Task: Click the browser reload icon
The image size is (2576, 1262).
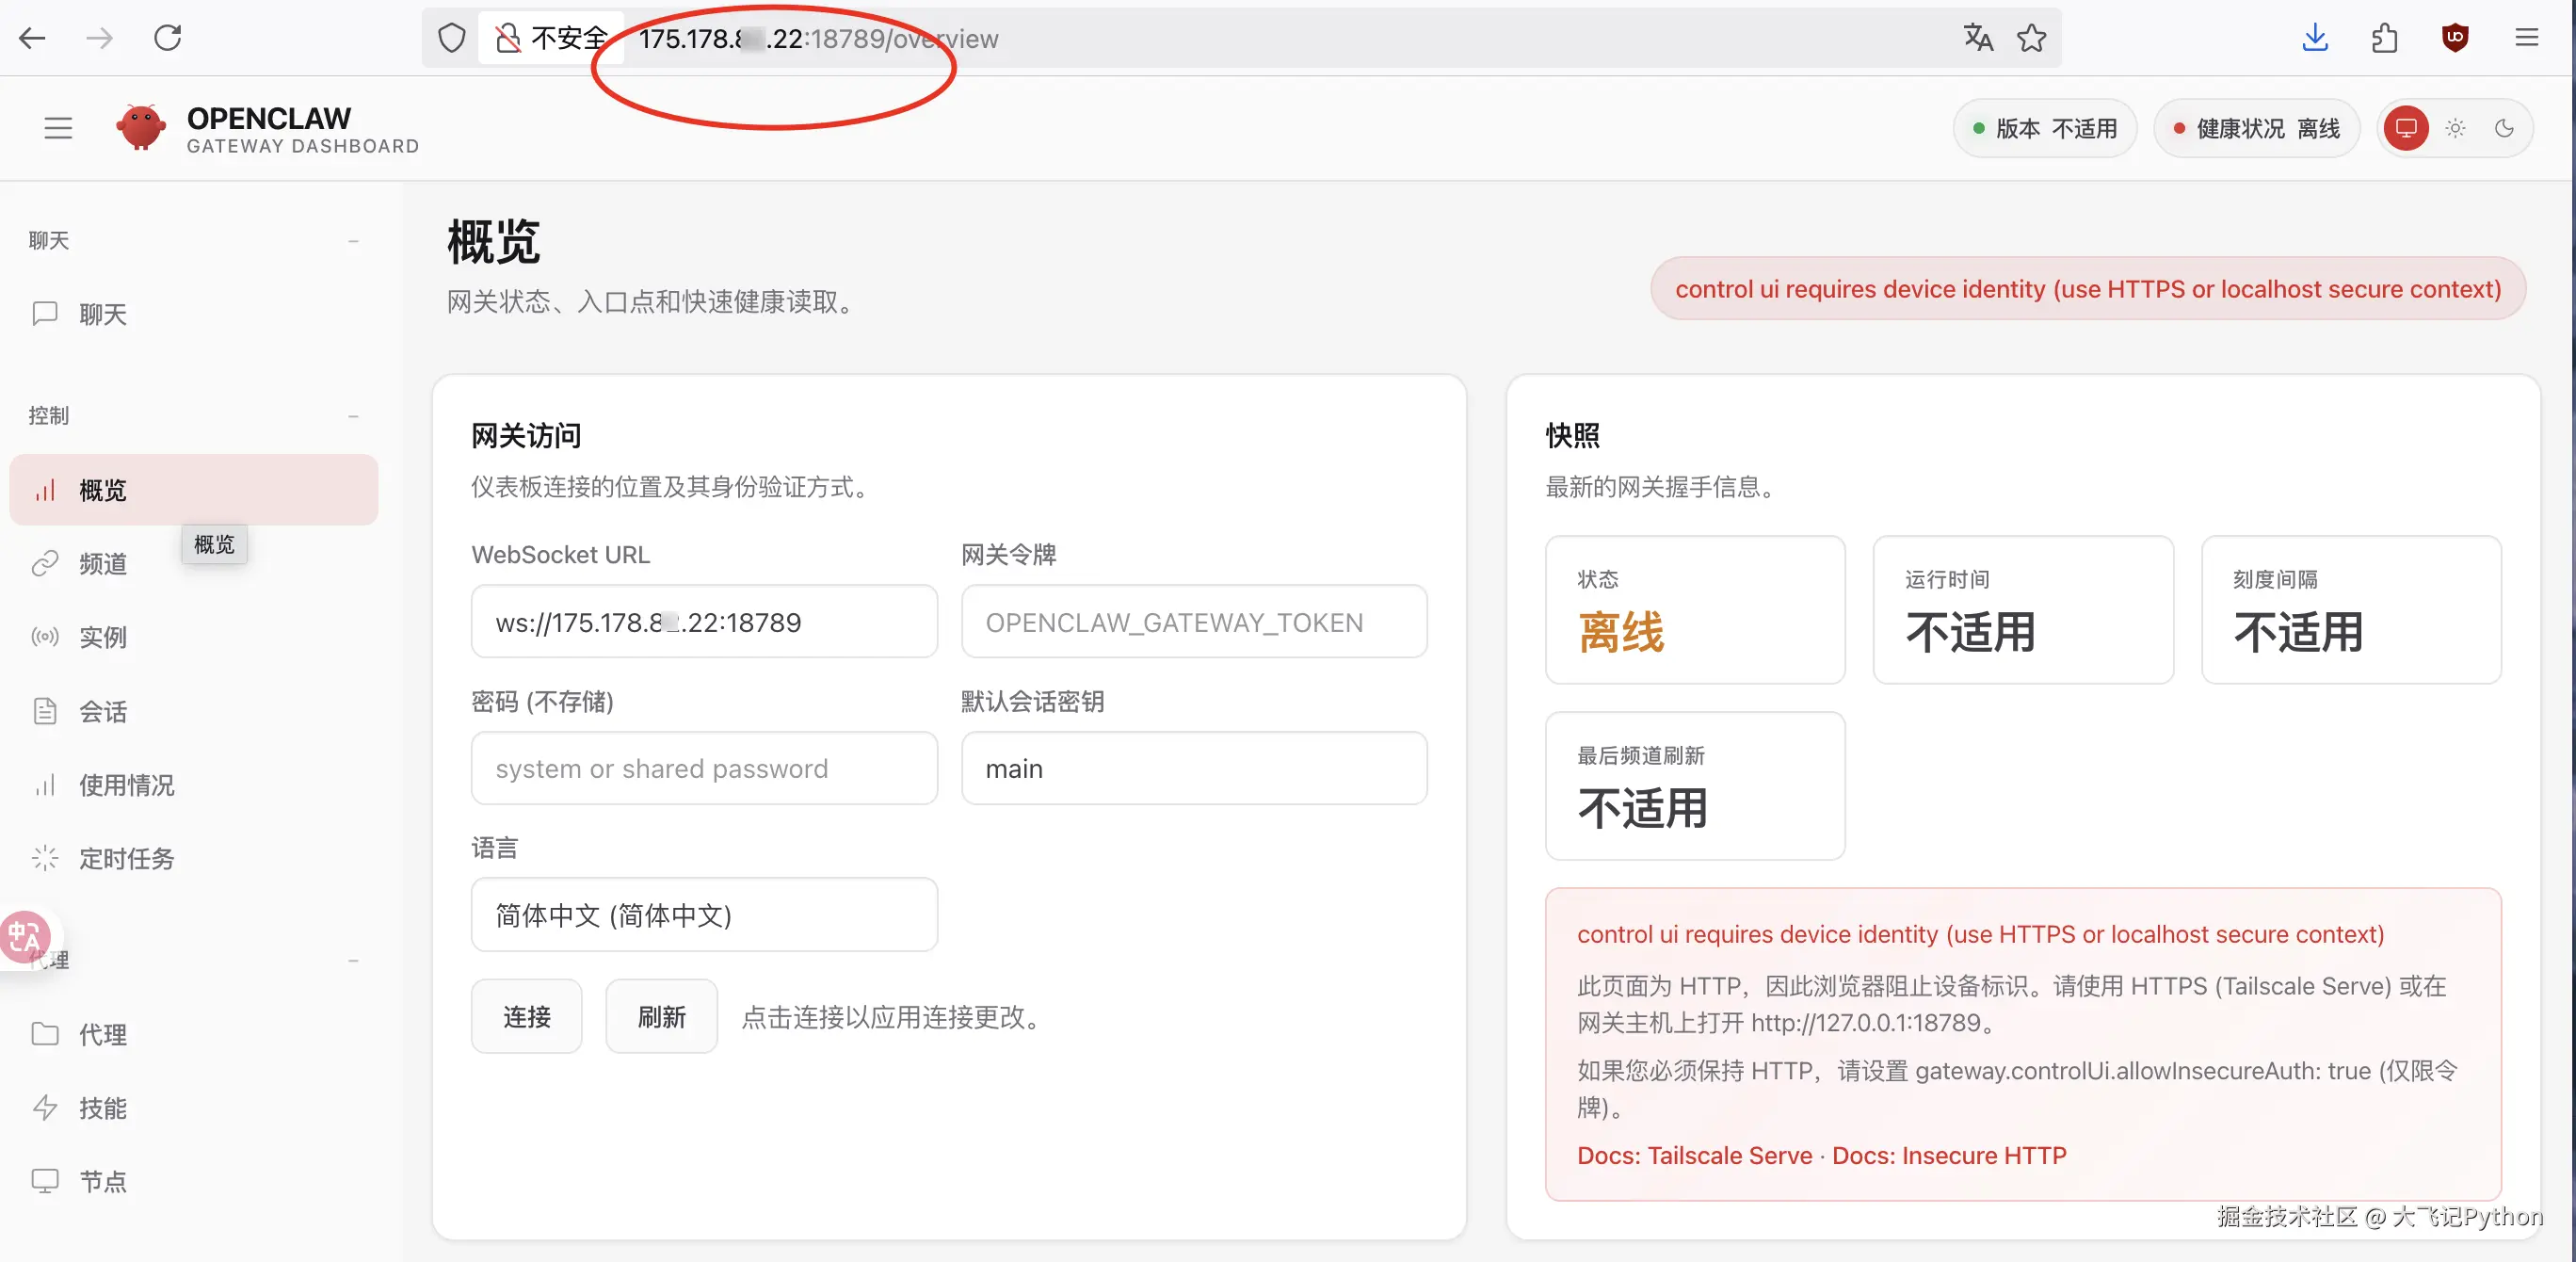Action: point(168,38)
